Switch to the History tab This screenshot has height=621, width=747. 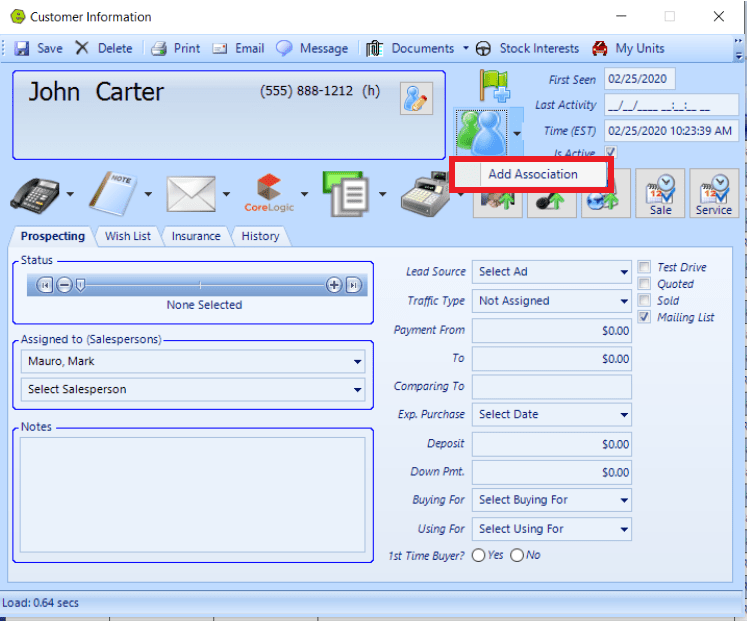(260, 236)
